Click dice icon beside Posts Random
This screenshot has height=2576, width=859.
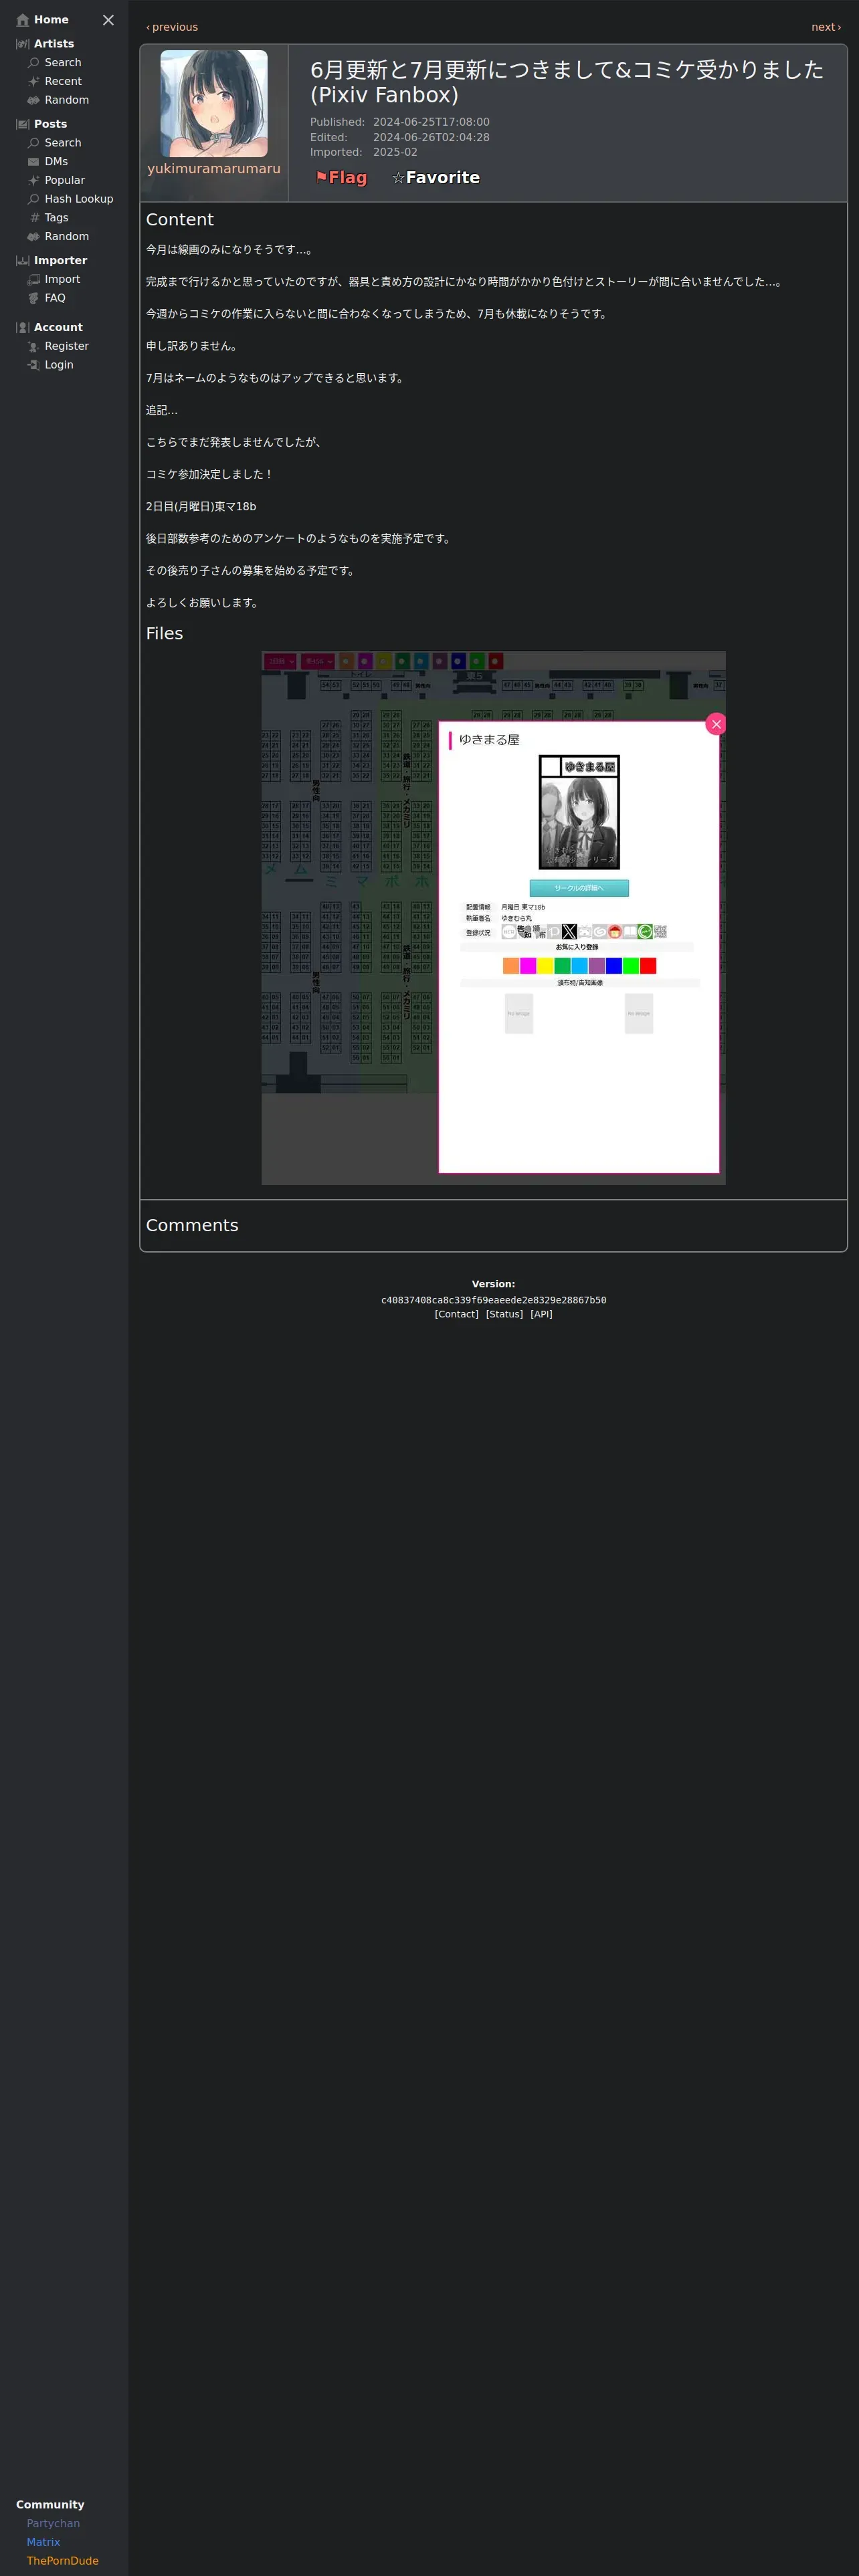[x=33, y=236]
